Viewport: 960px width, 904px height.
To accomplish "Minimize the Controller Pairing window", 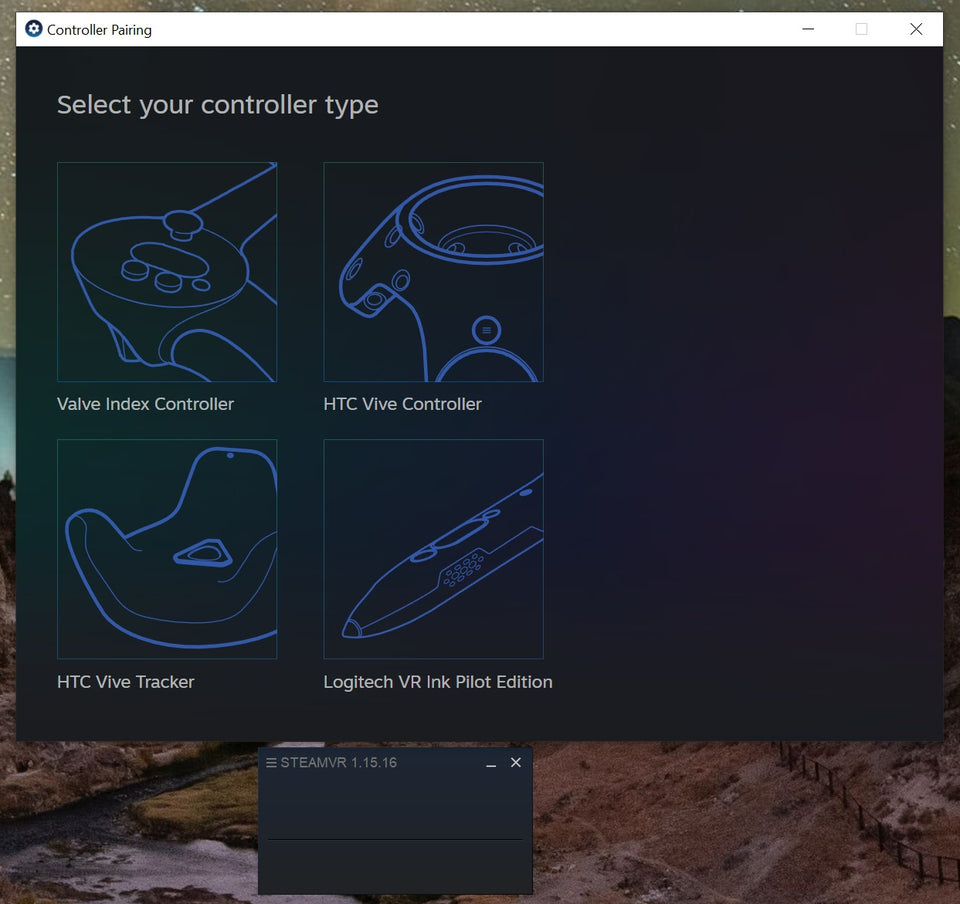I will point(808,29).
